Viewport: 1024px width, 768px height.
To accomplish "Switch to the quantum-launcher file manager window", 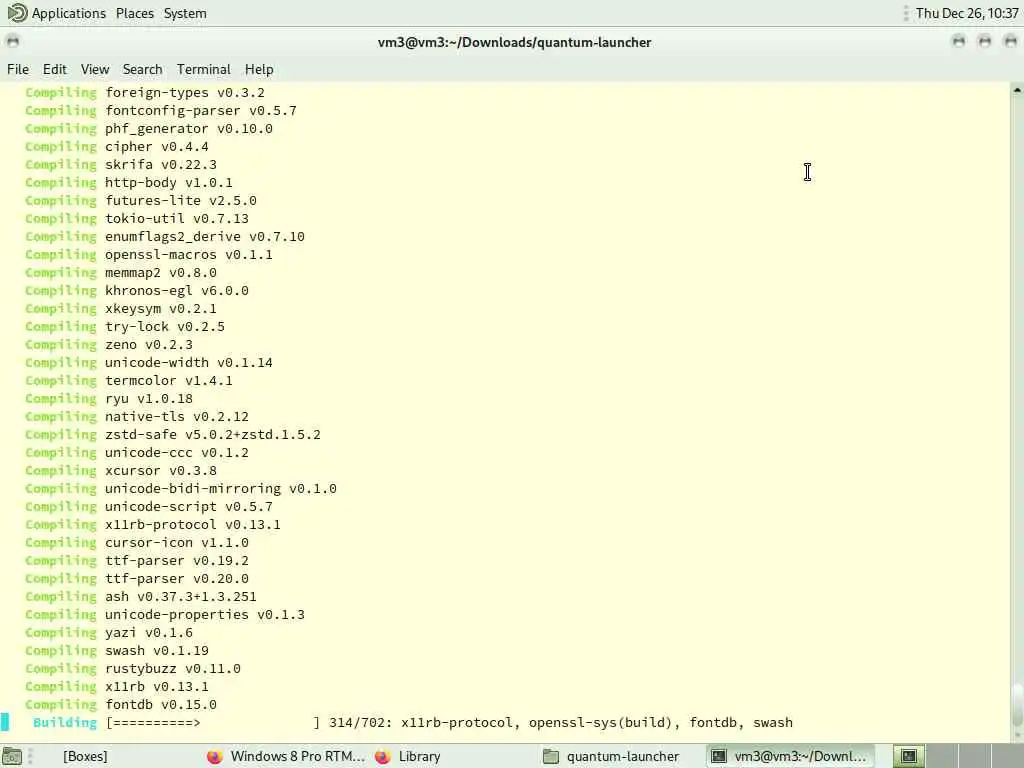I will pyautogui.click(x=611, y=756).
